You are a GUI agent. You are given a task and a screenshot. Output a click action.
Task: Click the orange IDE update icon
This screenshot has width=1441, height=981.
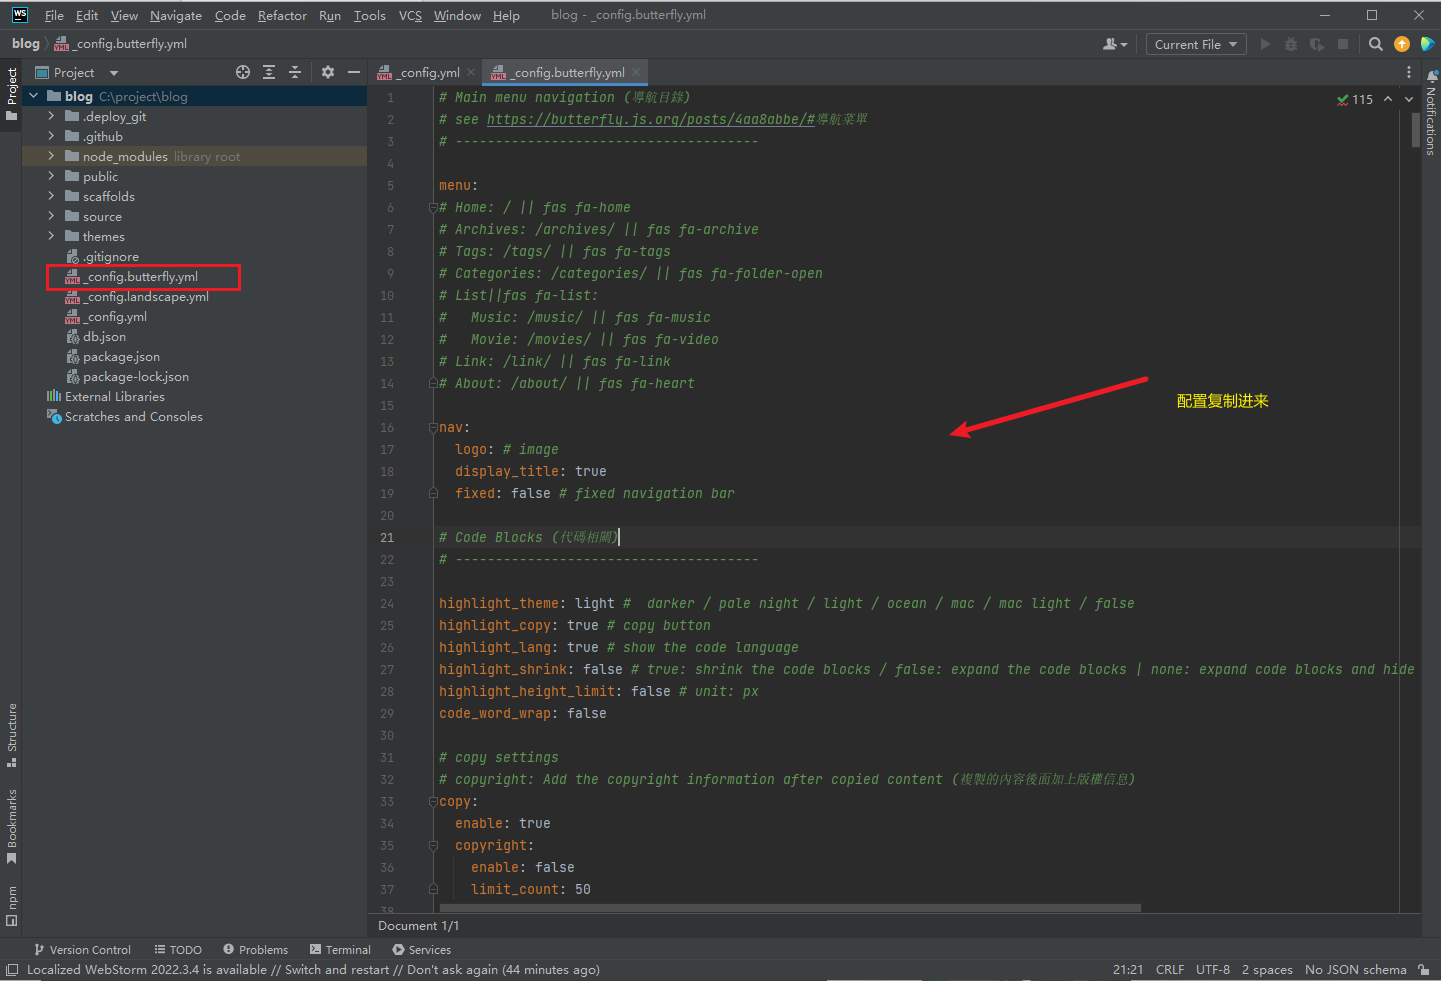[1402, 44]
